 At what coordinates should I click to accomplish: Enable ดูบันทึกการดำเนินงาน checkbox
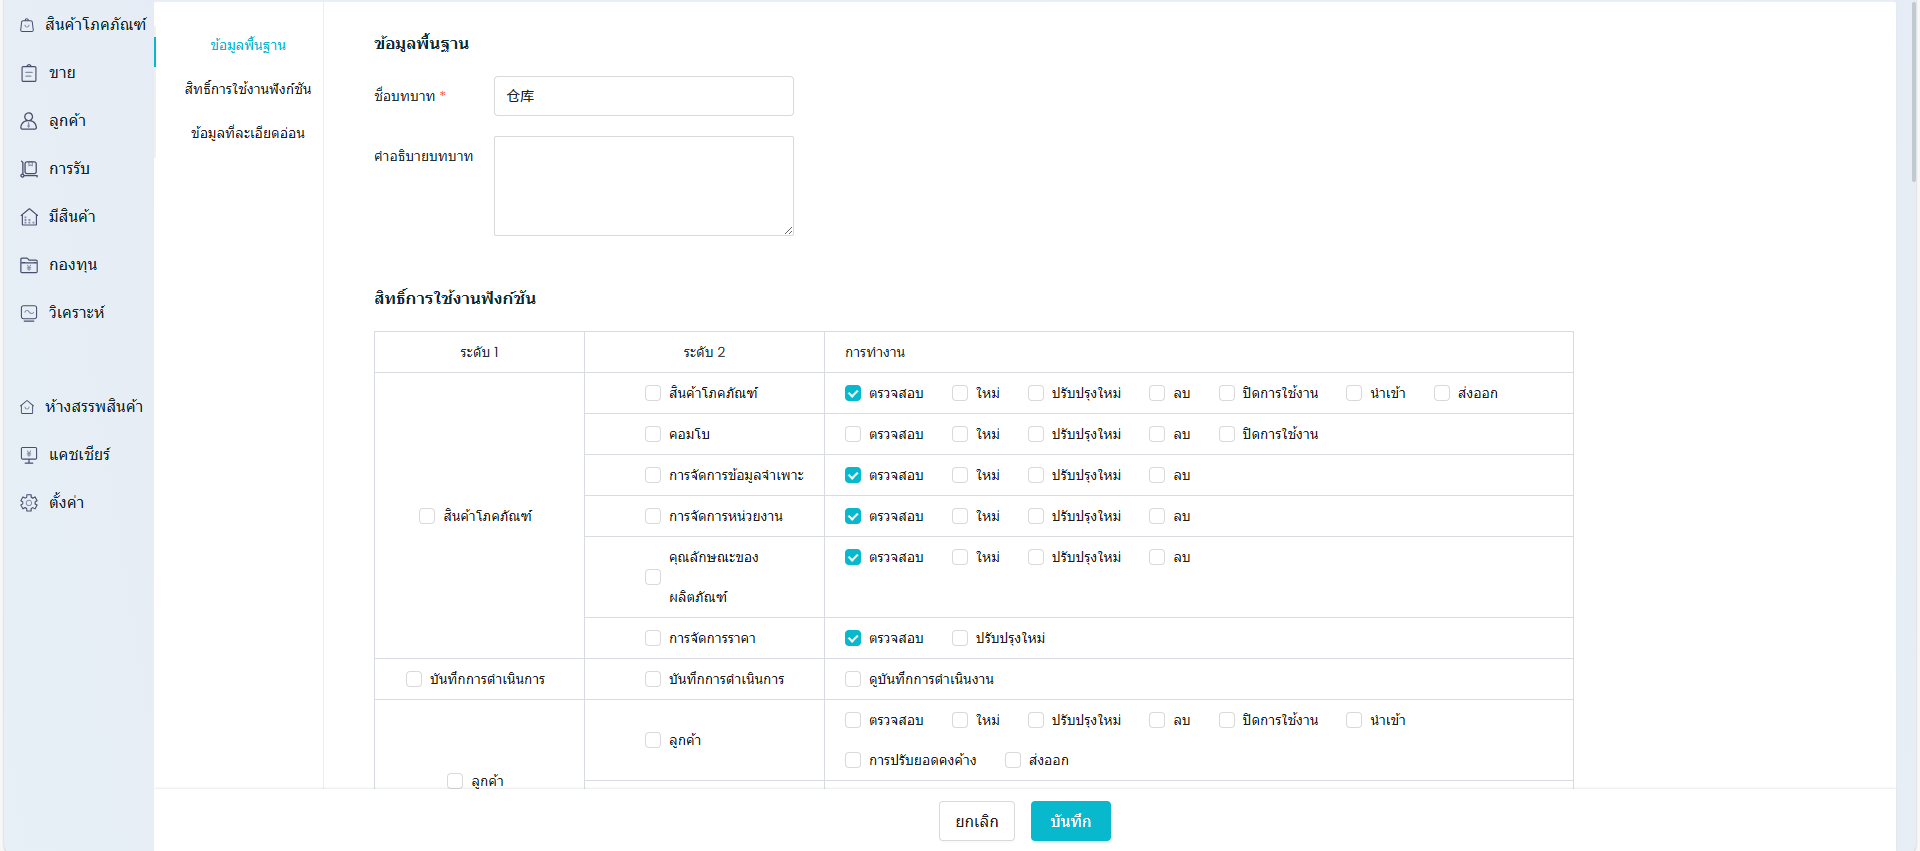pos(853,679)
